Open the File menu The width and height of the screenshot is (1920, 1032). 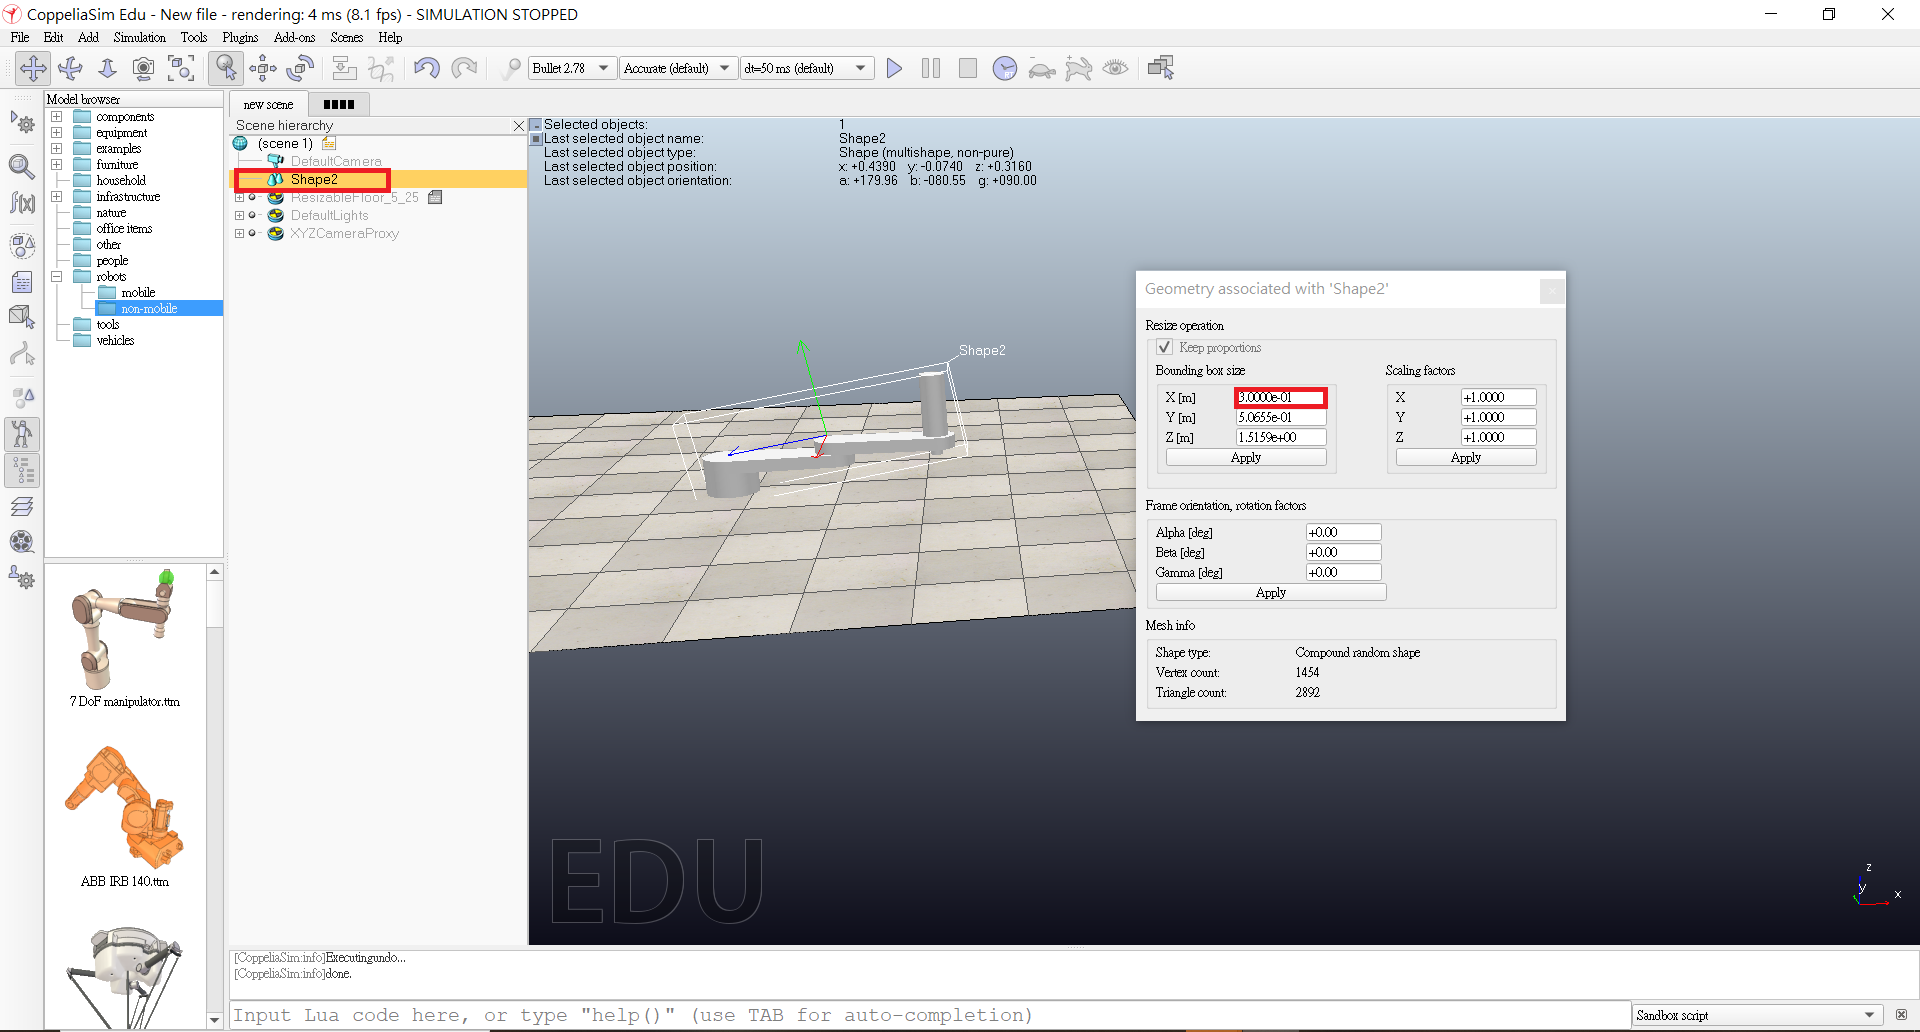click(20, 37)
